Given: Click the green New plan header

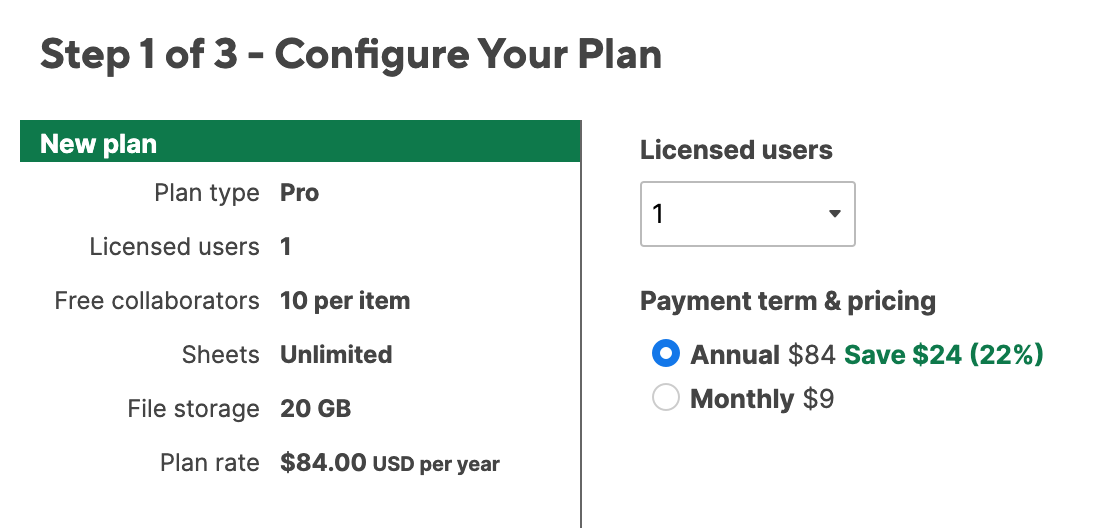Looking at the screenshot, I should [x=300, y=144].
